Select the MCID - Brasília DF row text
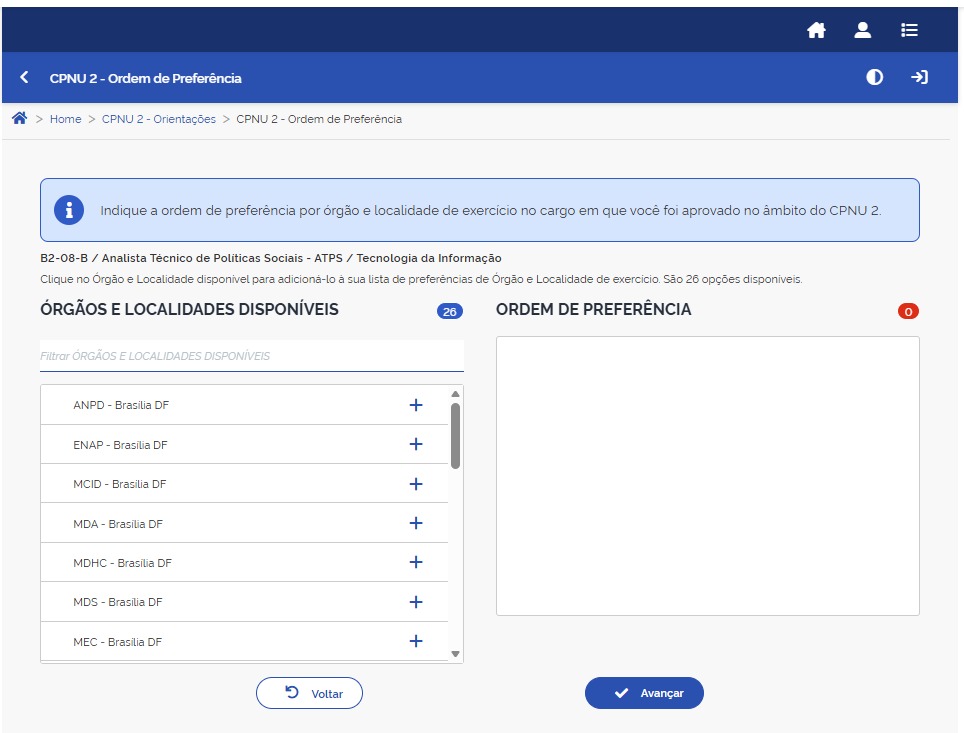964x733 pixels. [x=119, y=485]
